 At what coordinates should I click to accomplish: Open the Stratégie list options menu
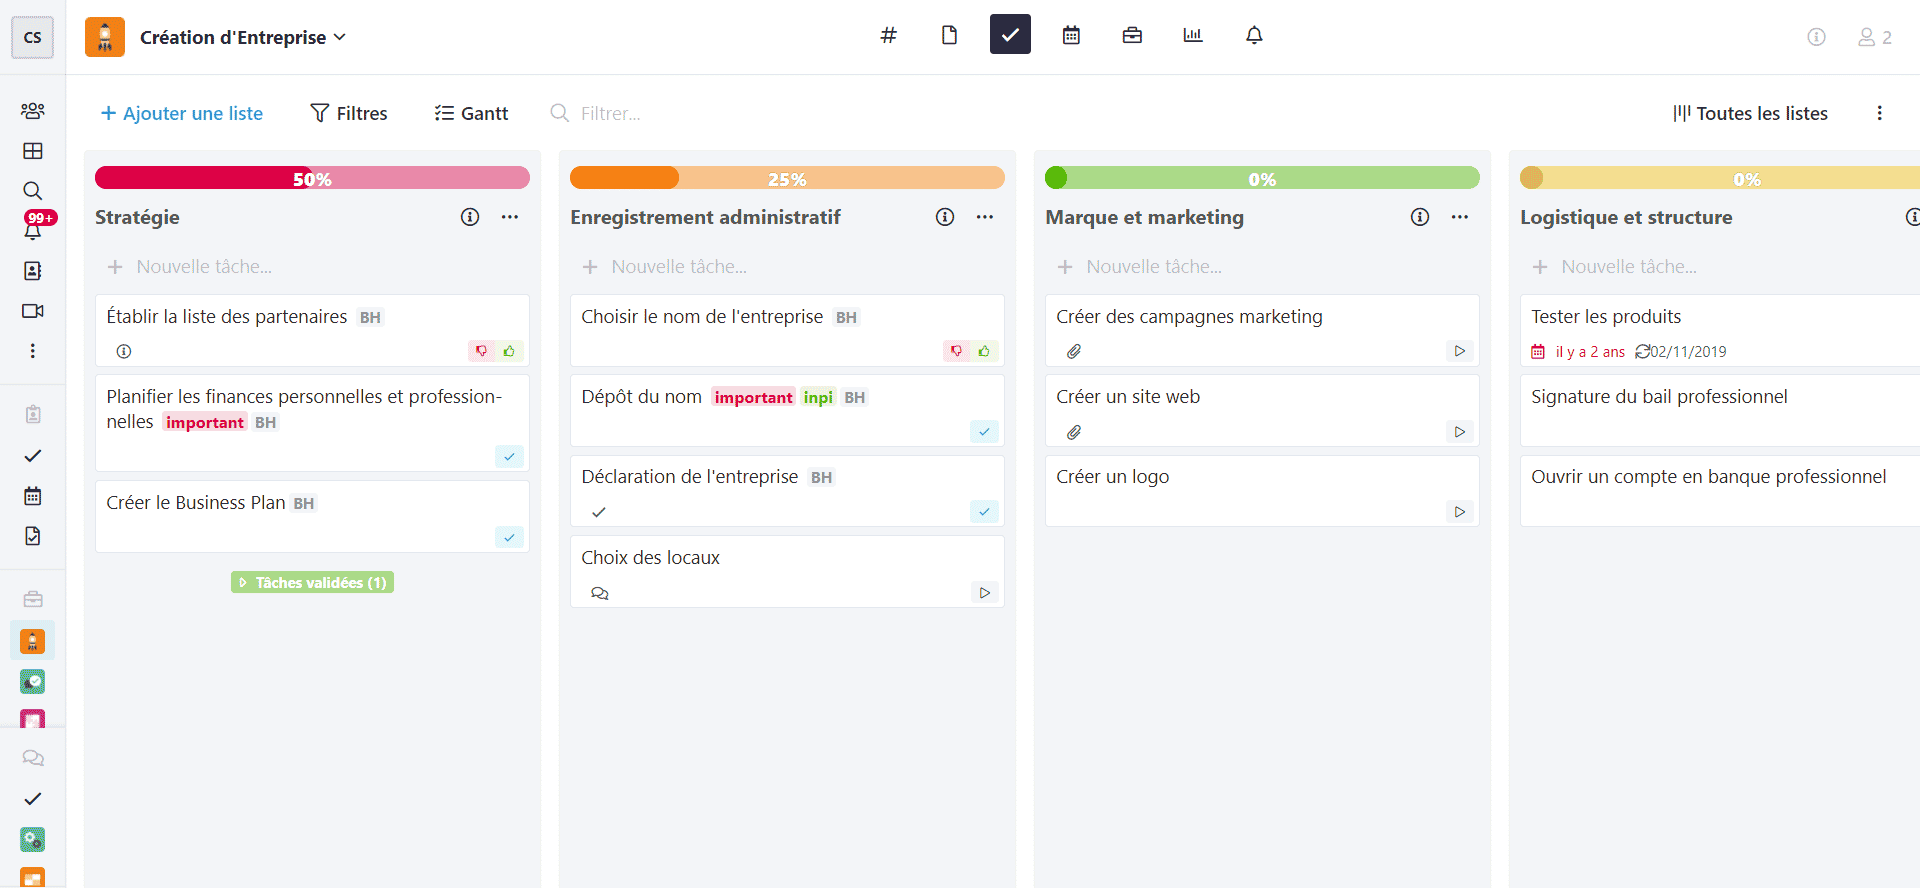510,217
